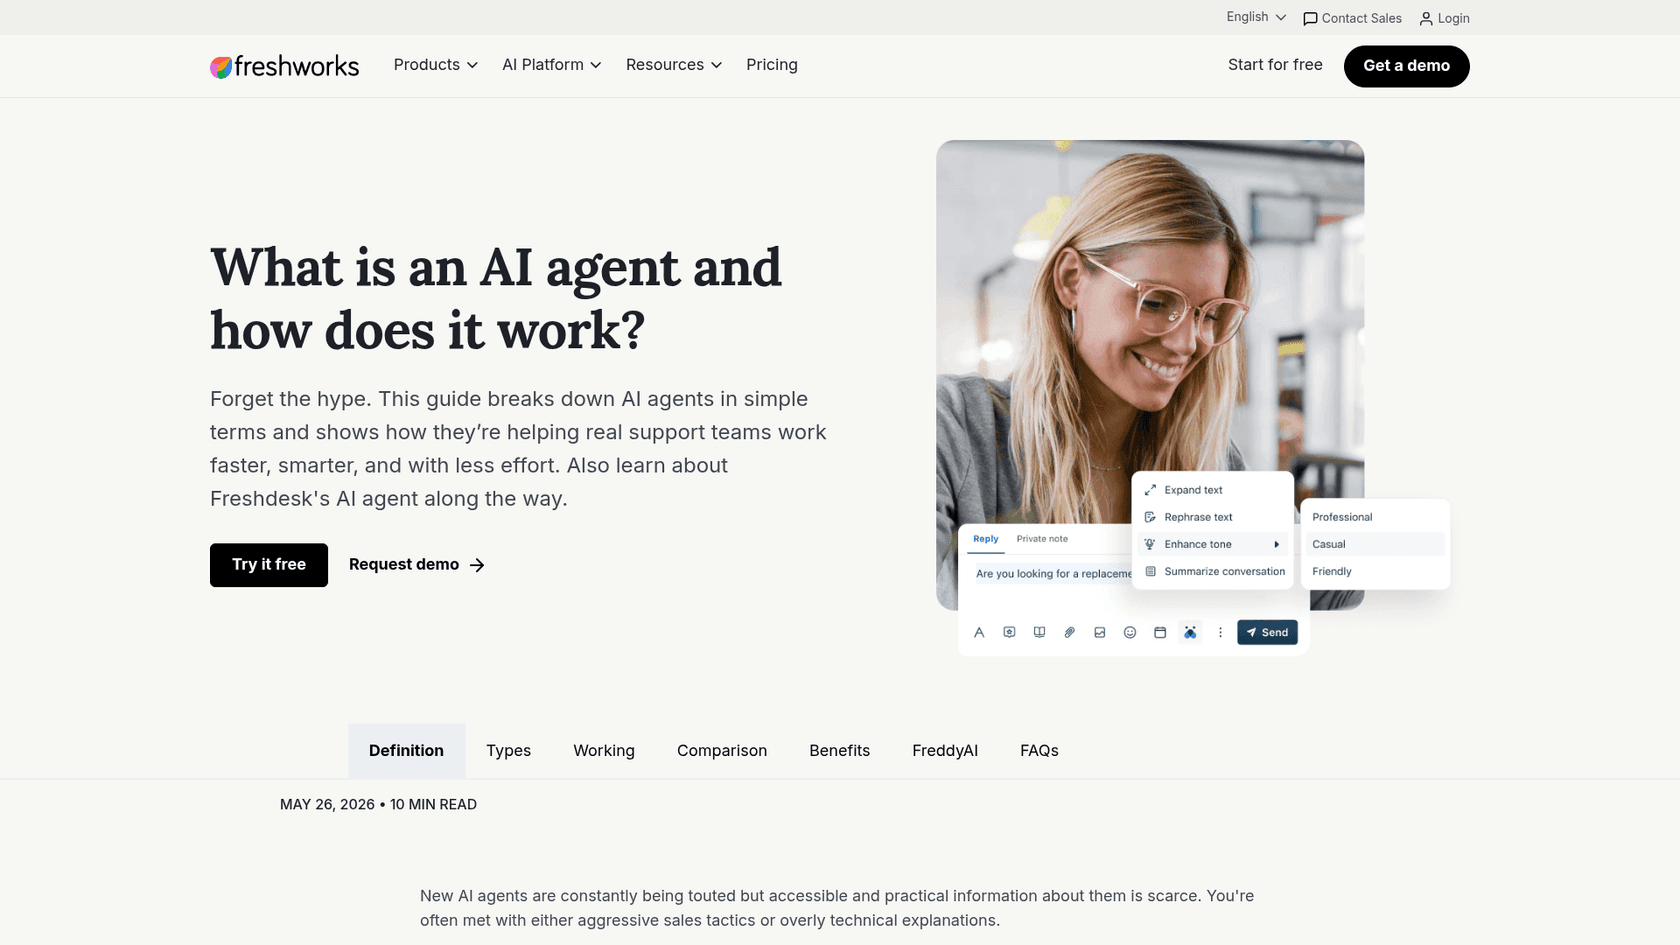Viewport: 1680px width, 945px height.
Task: Click the Summarize conversation document icon
Action: click(1150, 571)
